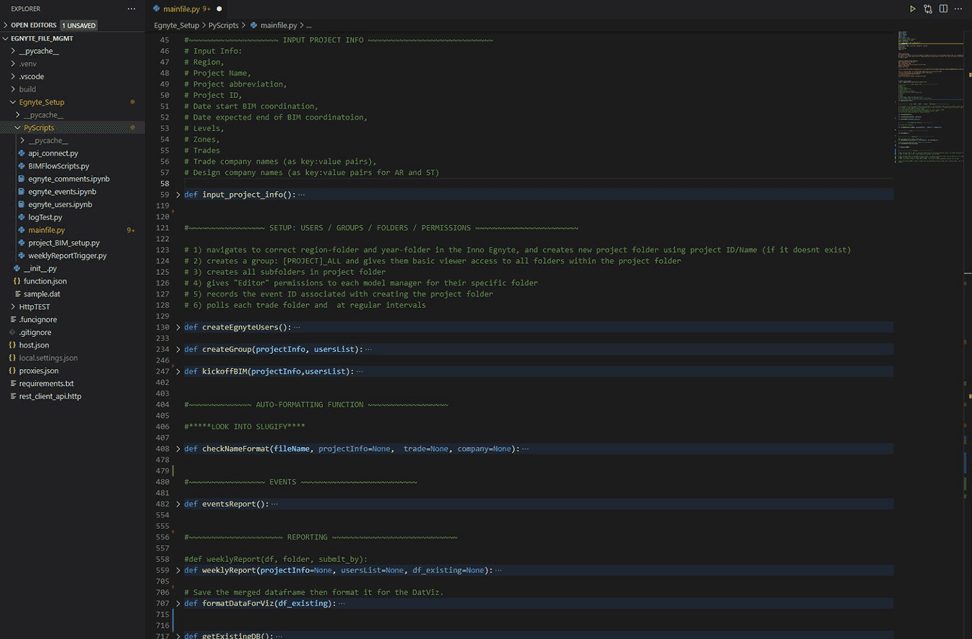972x639 pixels.
Task: Expand the build folder
Action: (12, 89)
